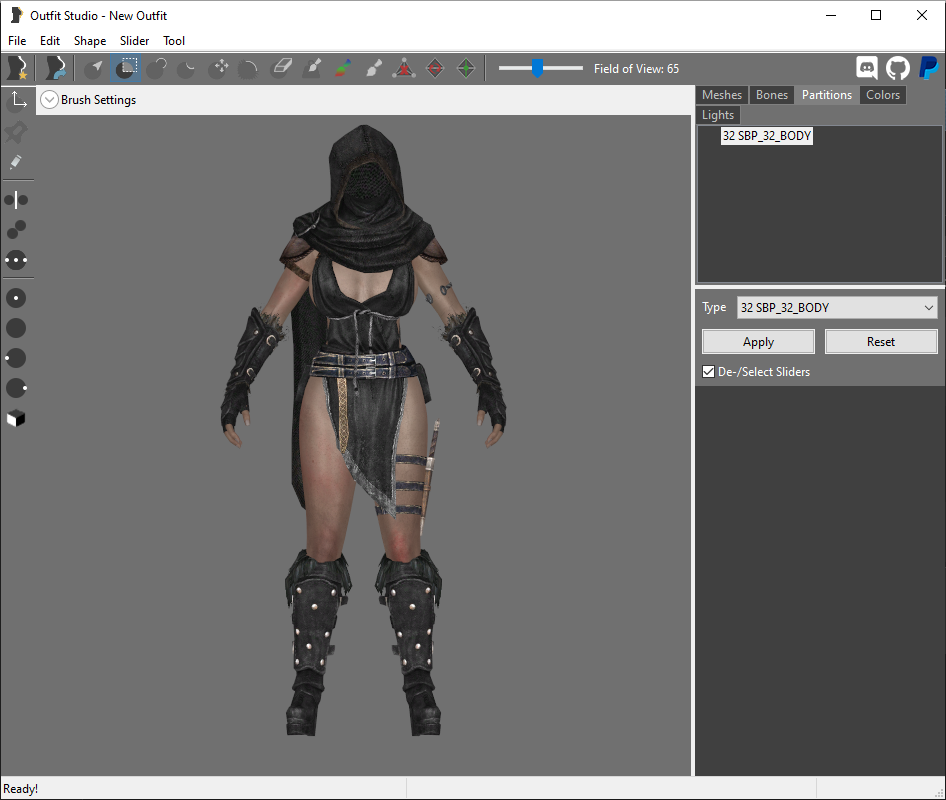Switch to the Colors tab
946x800 pixels.
[x=883, y=95]
